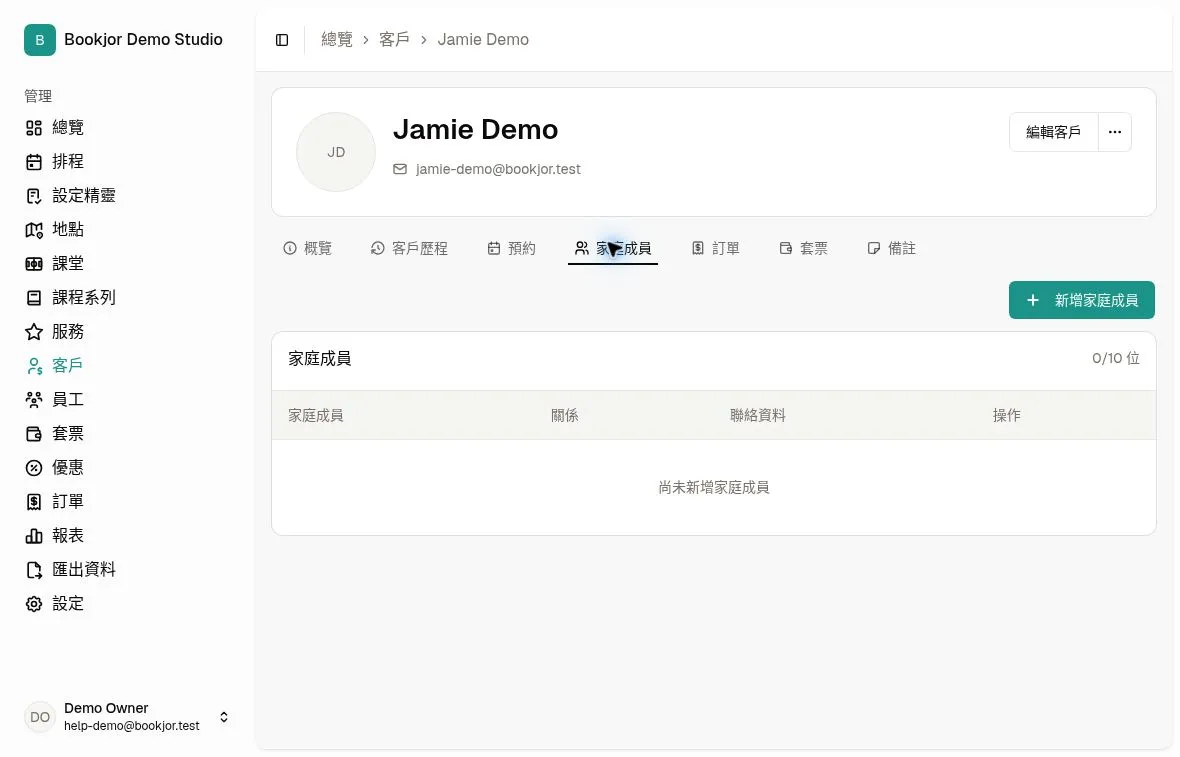Screen dimensions: 1180x757
Task: Switch to the 概覽 tab
Action: pos(307,248)
